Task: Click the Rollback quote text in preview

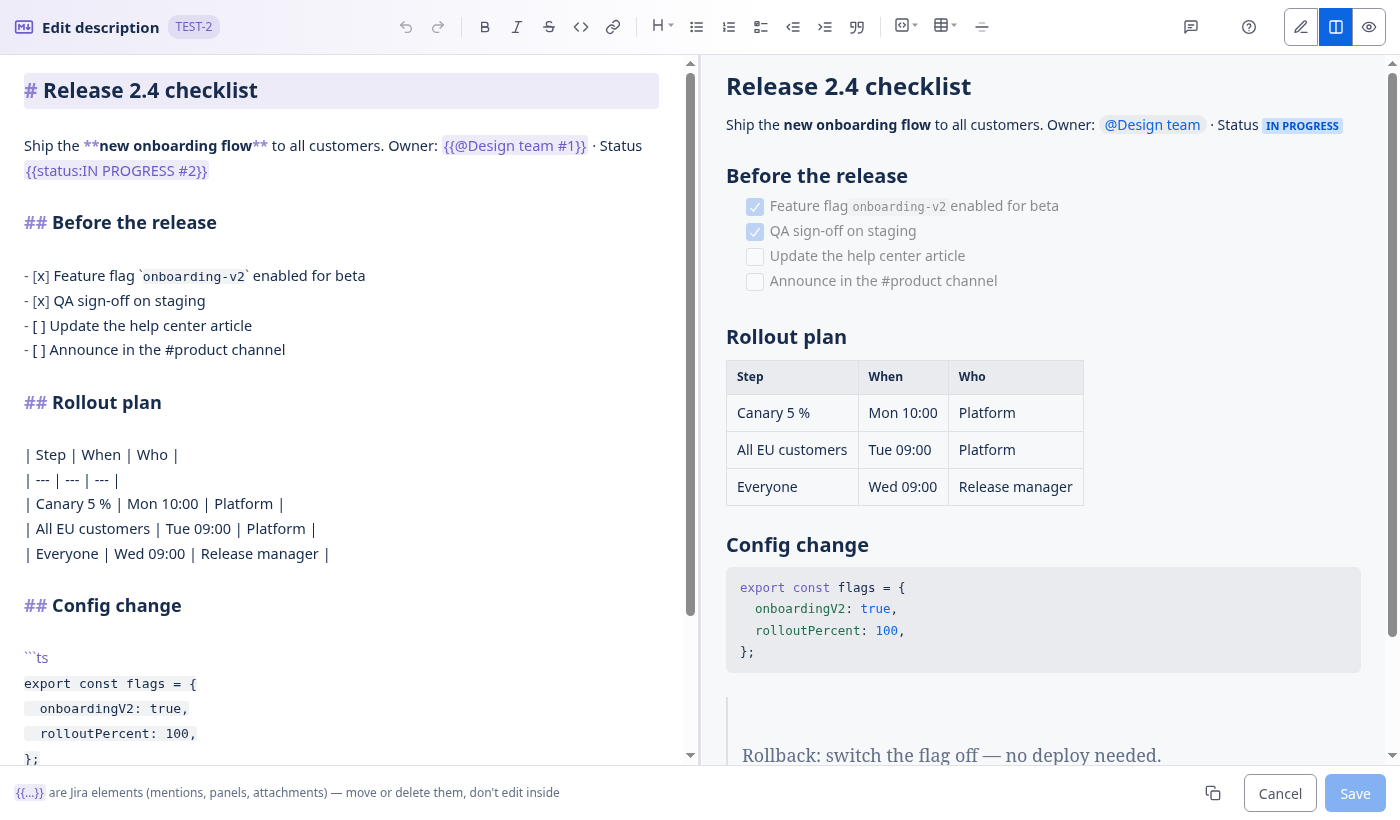Action: (x=952, y=755)
